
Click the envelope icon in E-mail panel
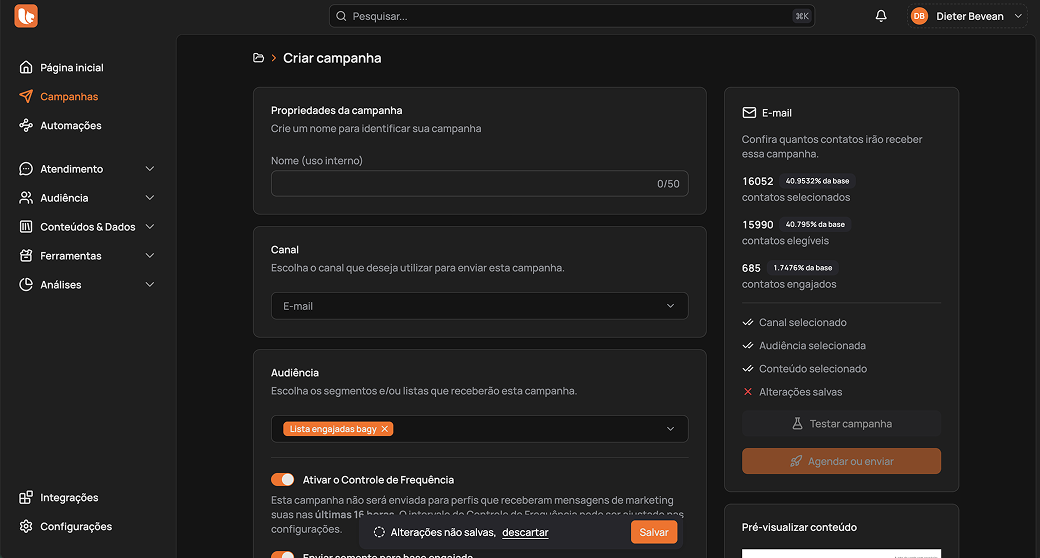click(x=749, y=113)
